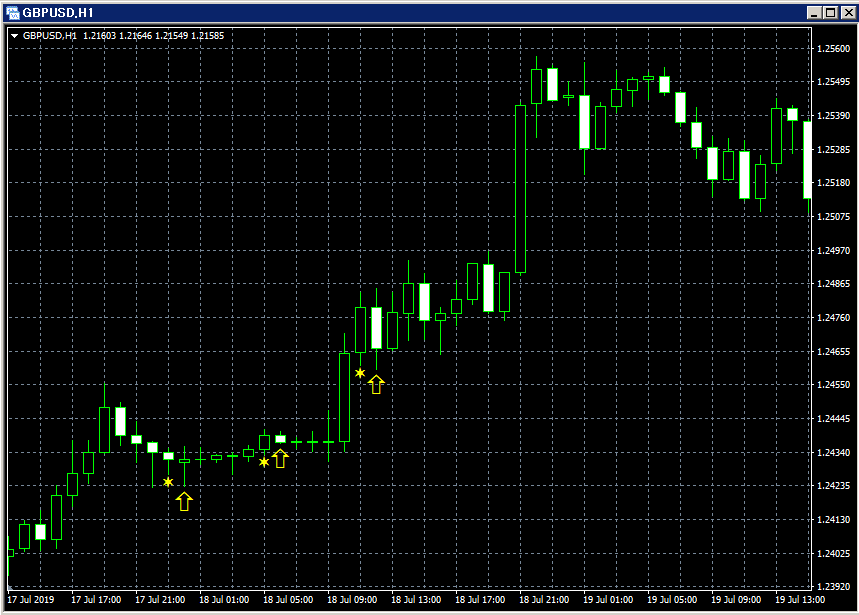Click the up arrow near 18 Jul 05:00
The image size is (859, 615).
coord(280,458)
